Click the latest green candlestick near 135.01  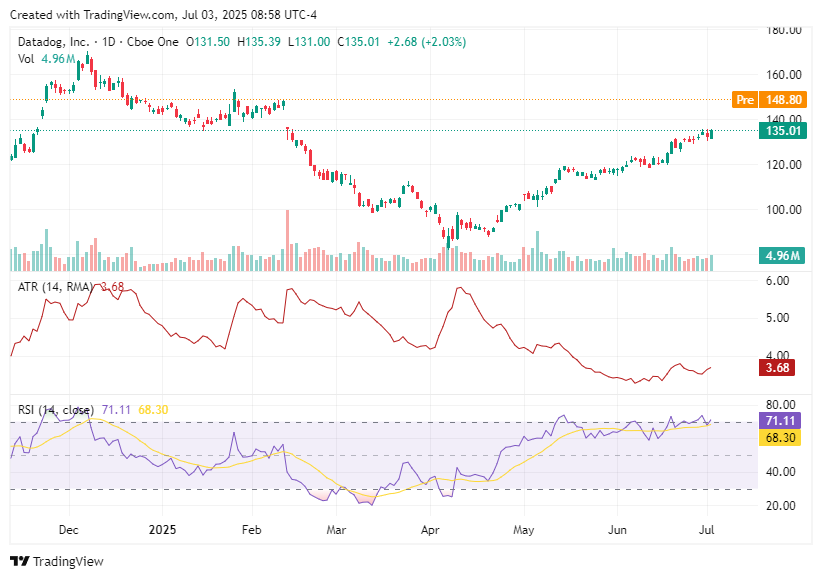[x=711, y=134]
